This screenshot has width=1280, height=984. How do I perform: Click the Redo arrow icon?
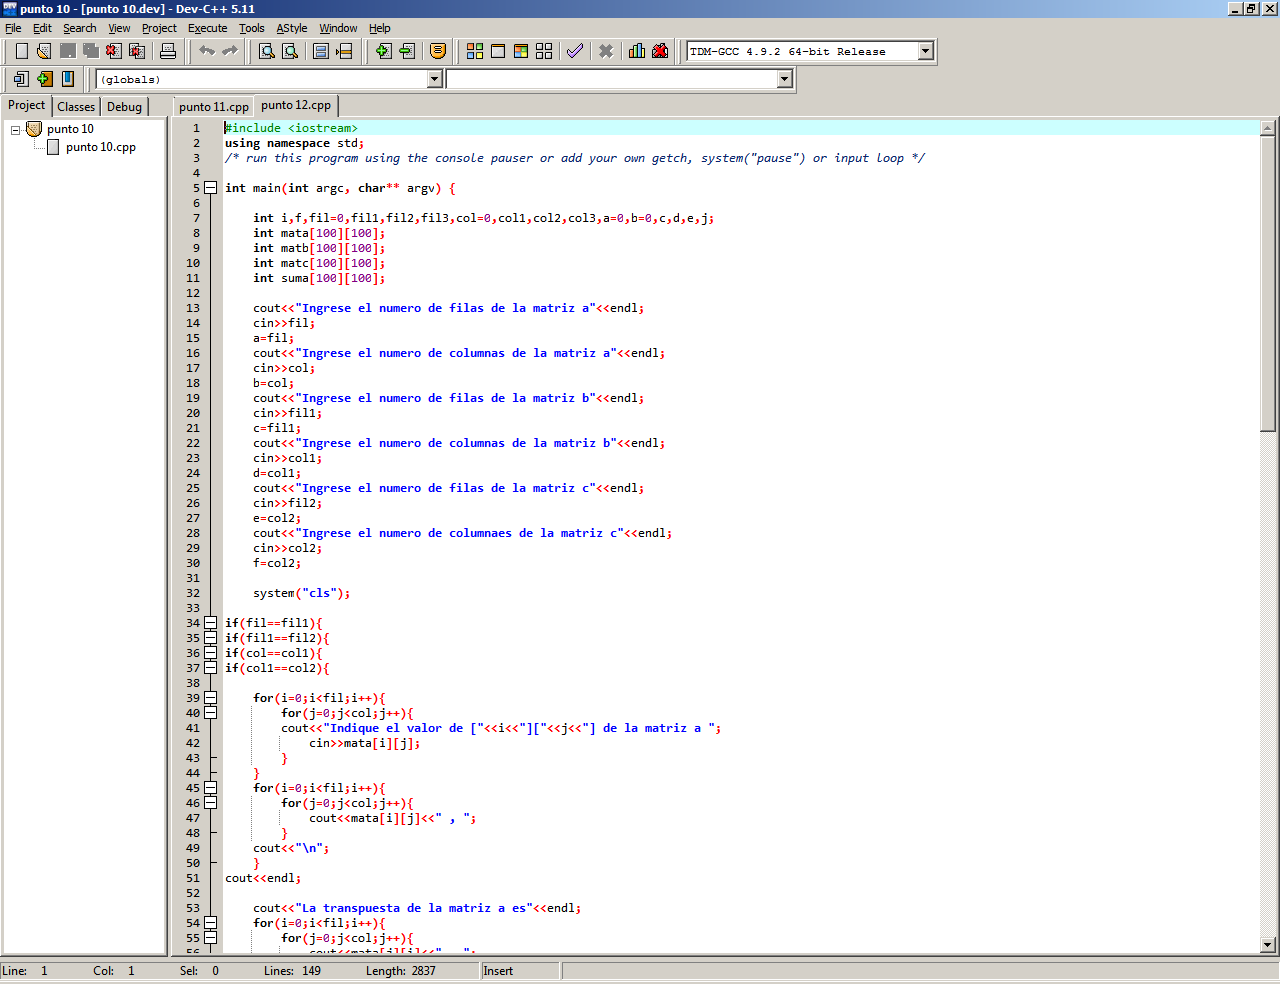(x=230, y=51)
